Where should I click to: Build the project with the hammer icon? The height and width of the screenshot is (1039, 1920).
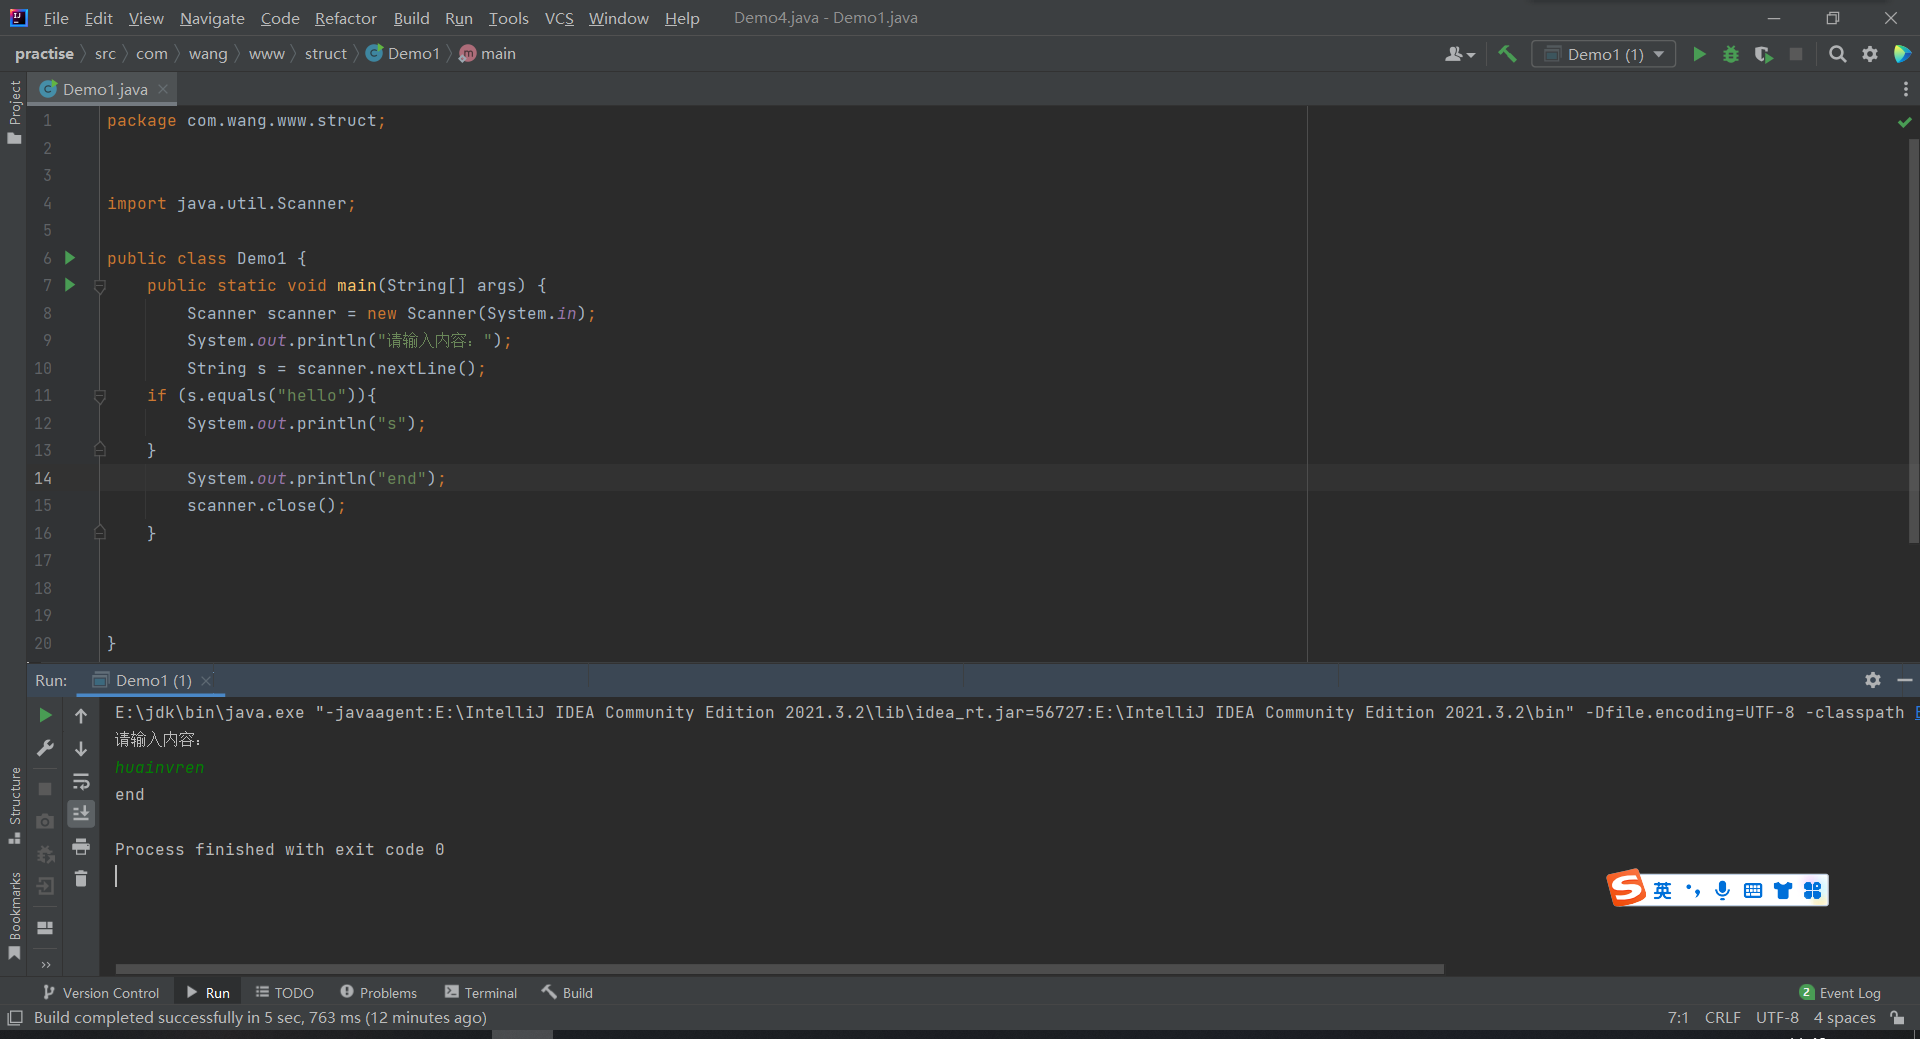click(x=1507, y=54)
